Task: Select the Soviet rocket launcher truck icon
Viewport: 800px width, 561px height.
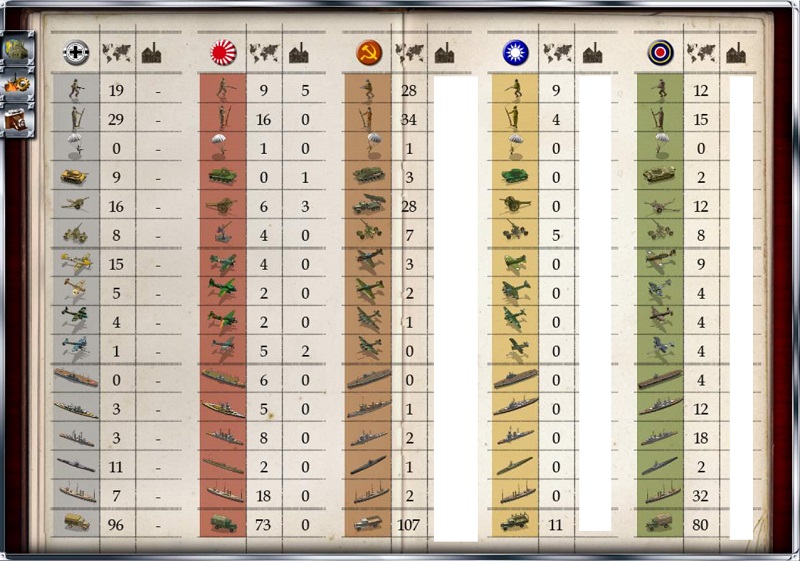Action: [x=368, y=205]
